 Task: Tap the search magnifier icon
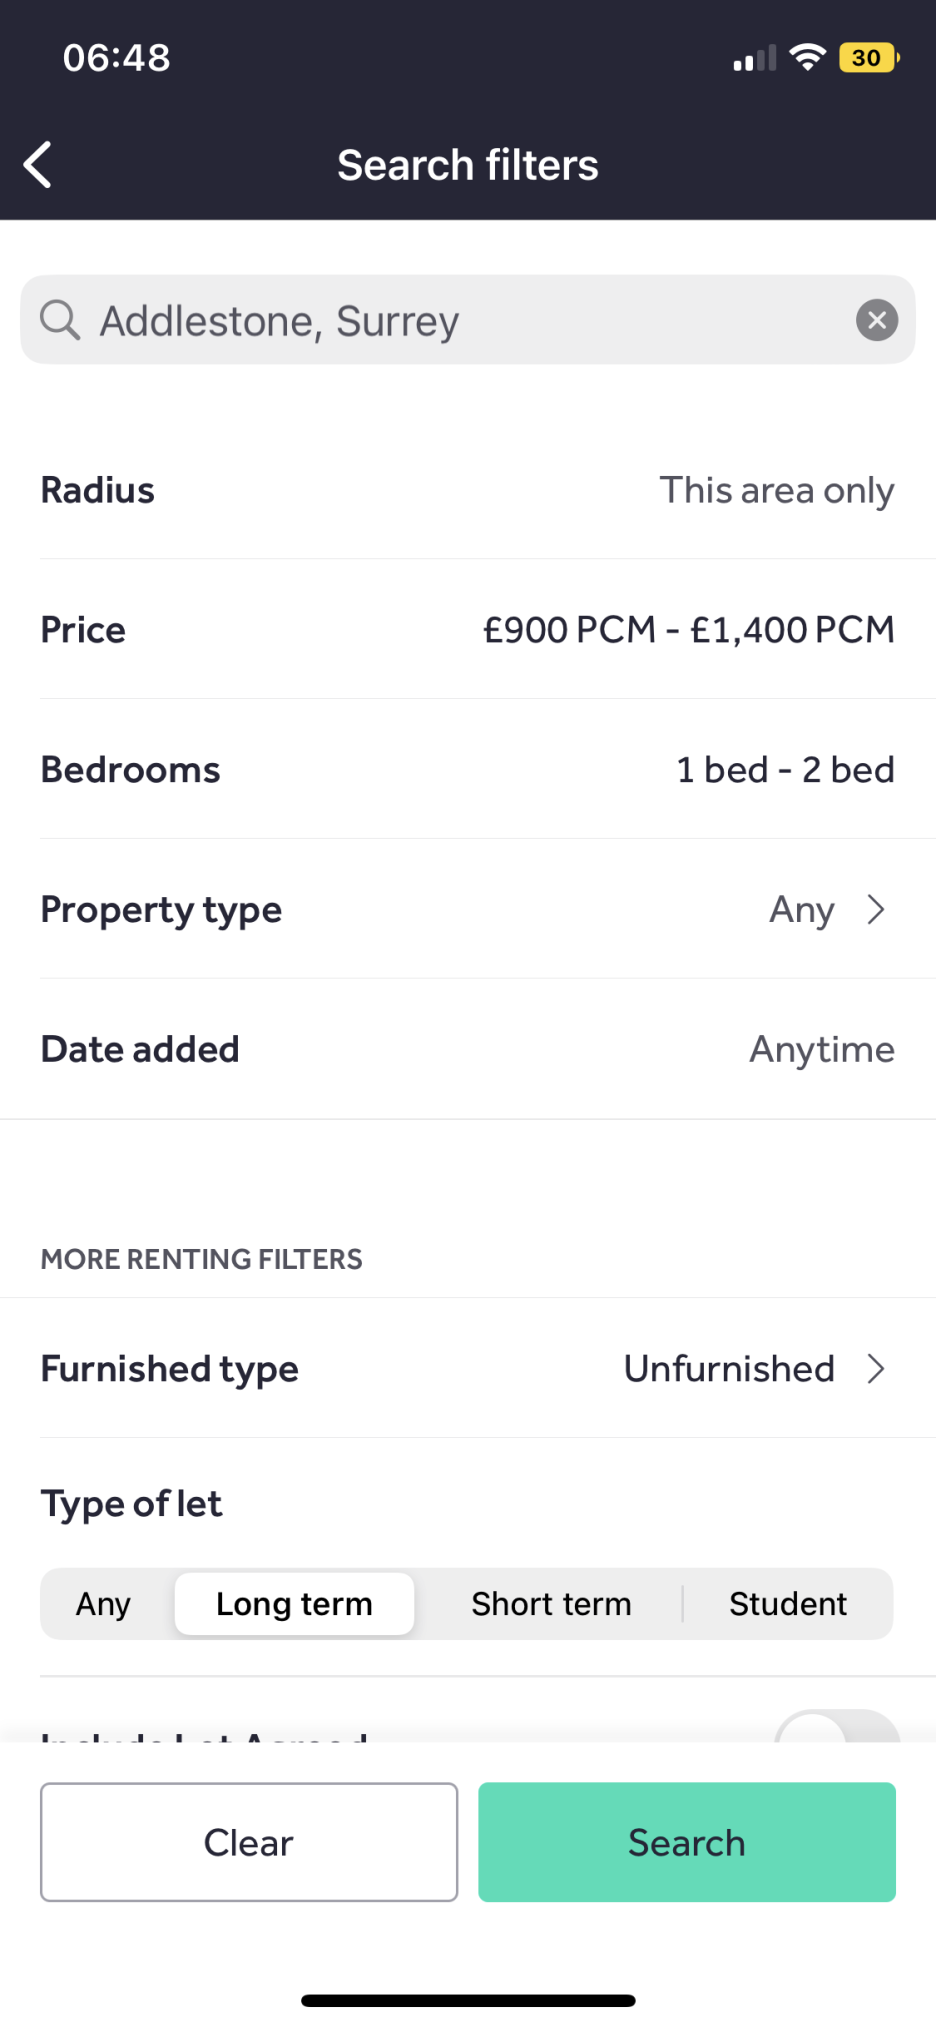(60, 320)
